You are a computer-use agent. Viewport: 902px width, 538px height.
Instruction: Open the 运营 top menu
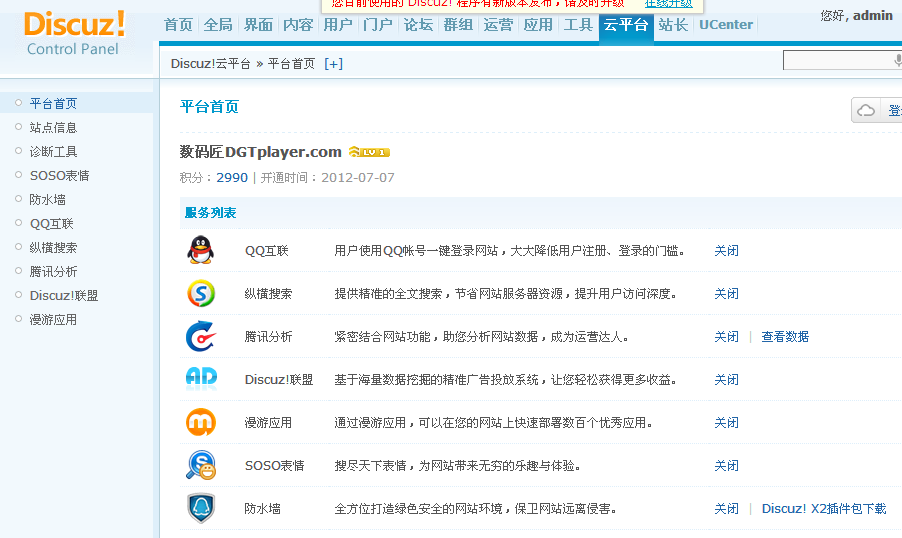(498, 25)
